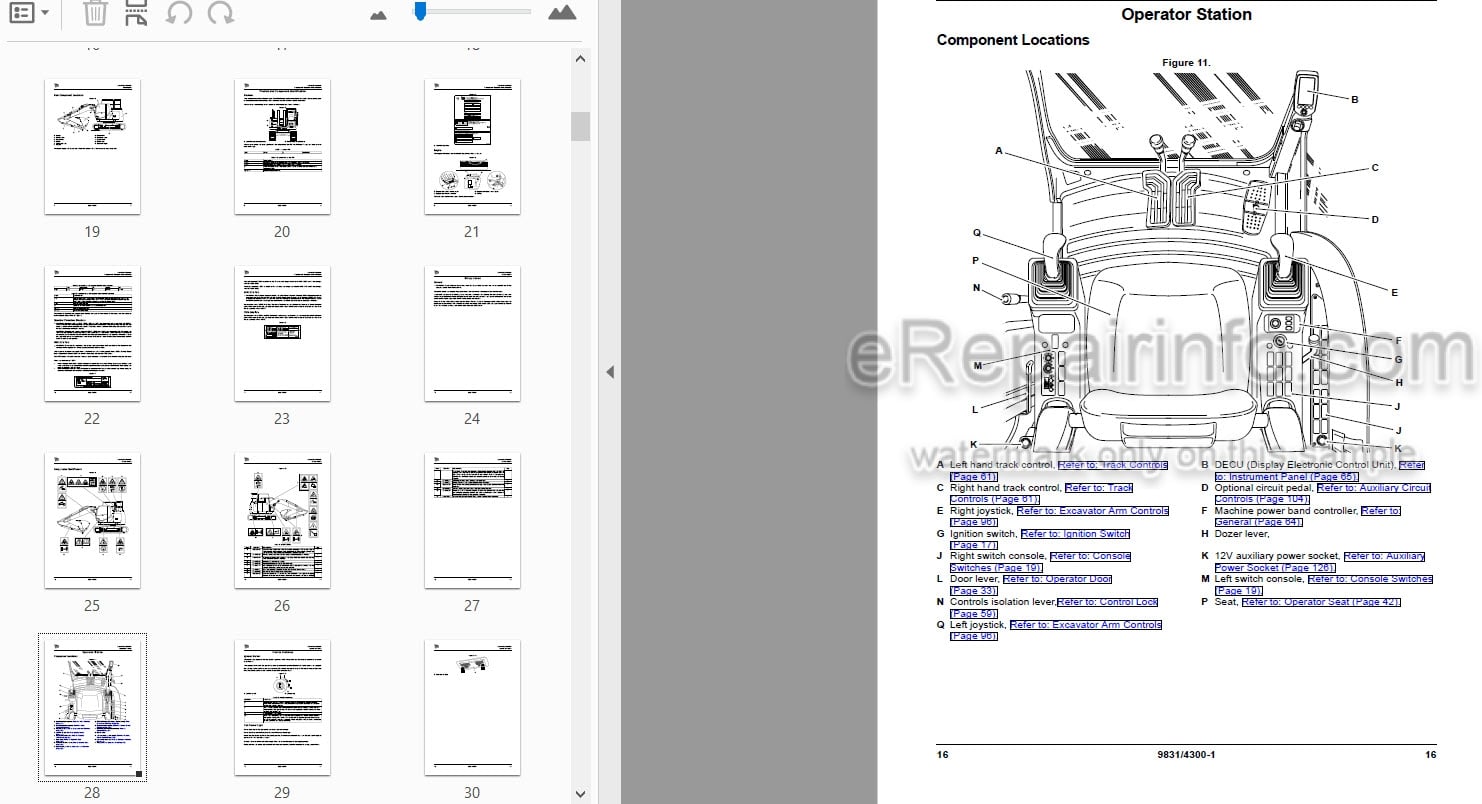Select page 19 thumbnail
1482x804 pixels.
click(92, 147)
